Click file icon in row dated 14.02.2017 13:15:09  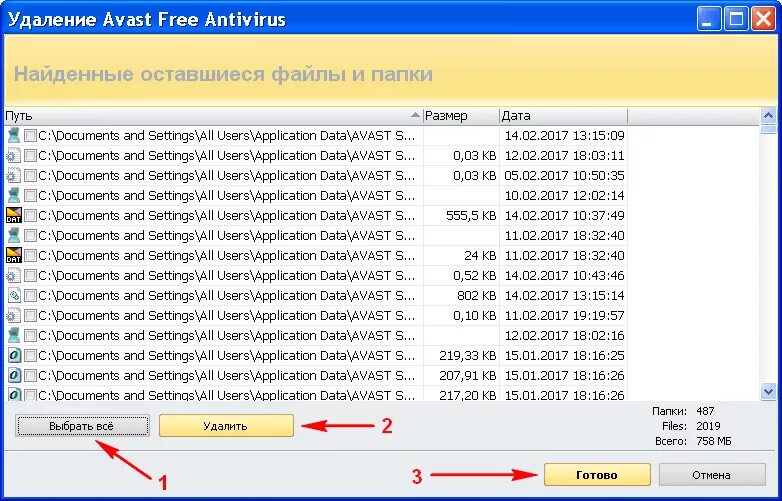point(13,136)
